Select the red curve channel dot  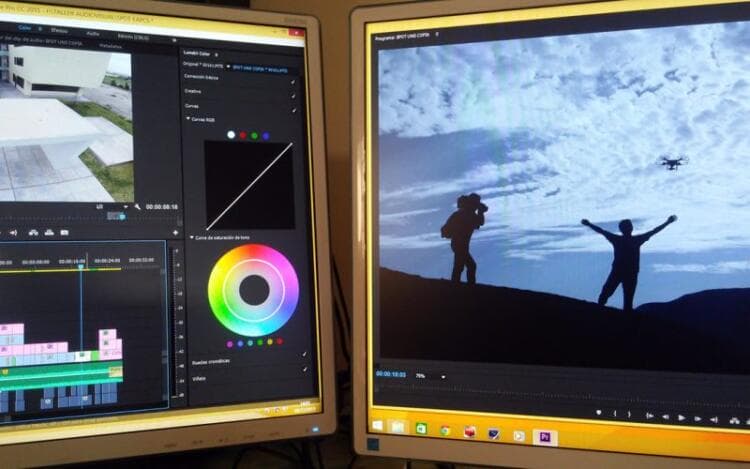(243, 135)
